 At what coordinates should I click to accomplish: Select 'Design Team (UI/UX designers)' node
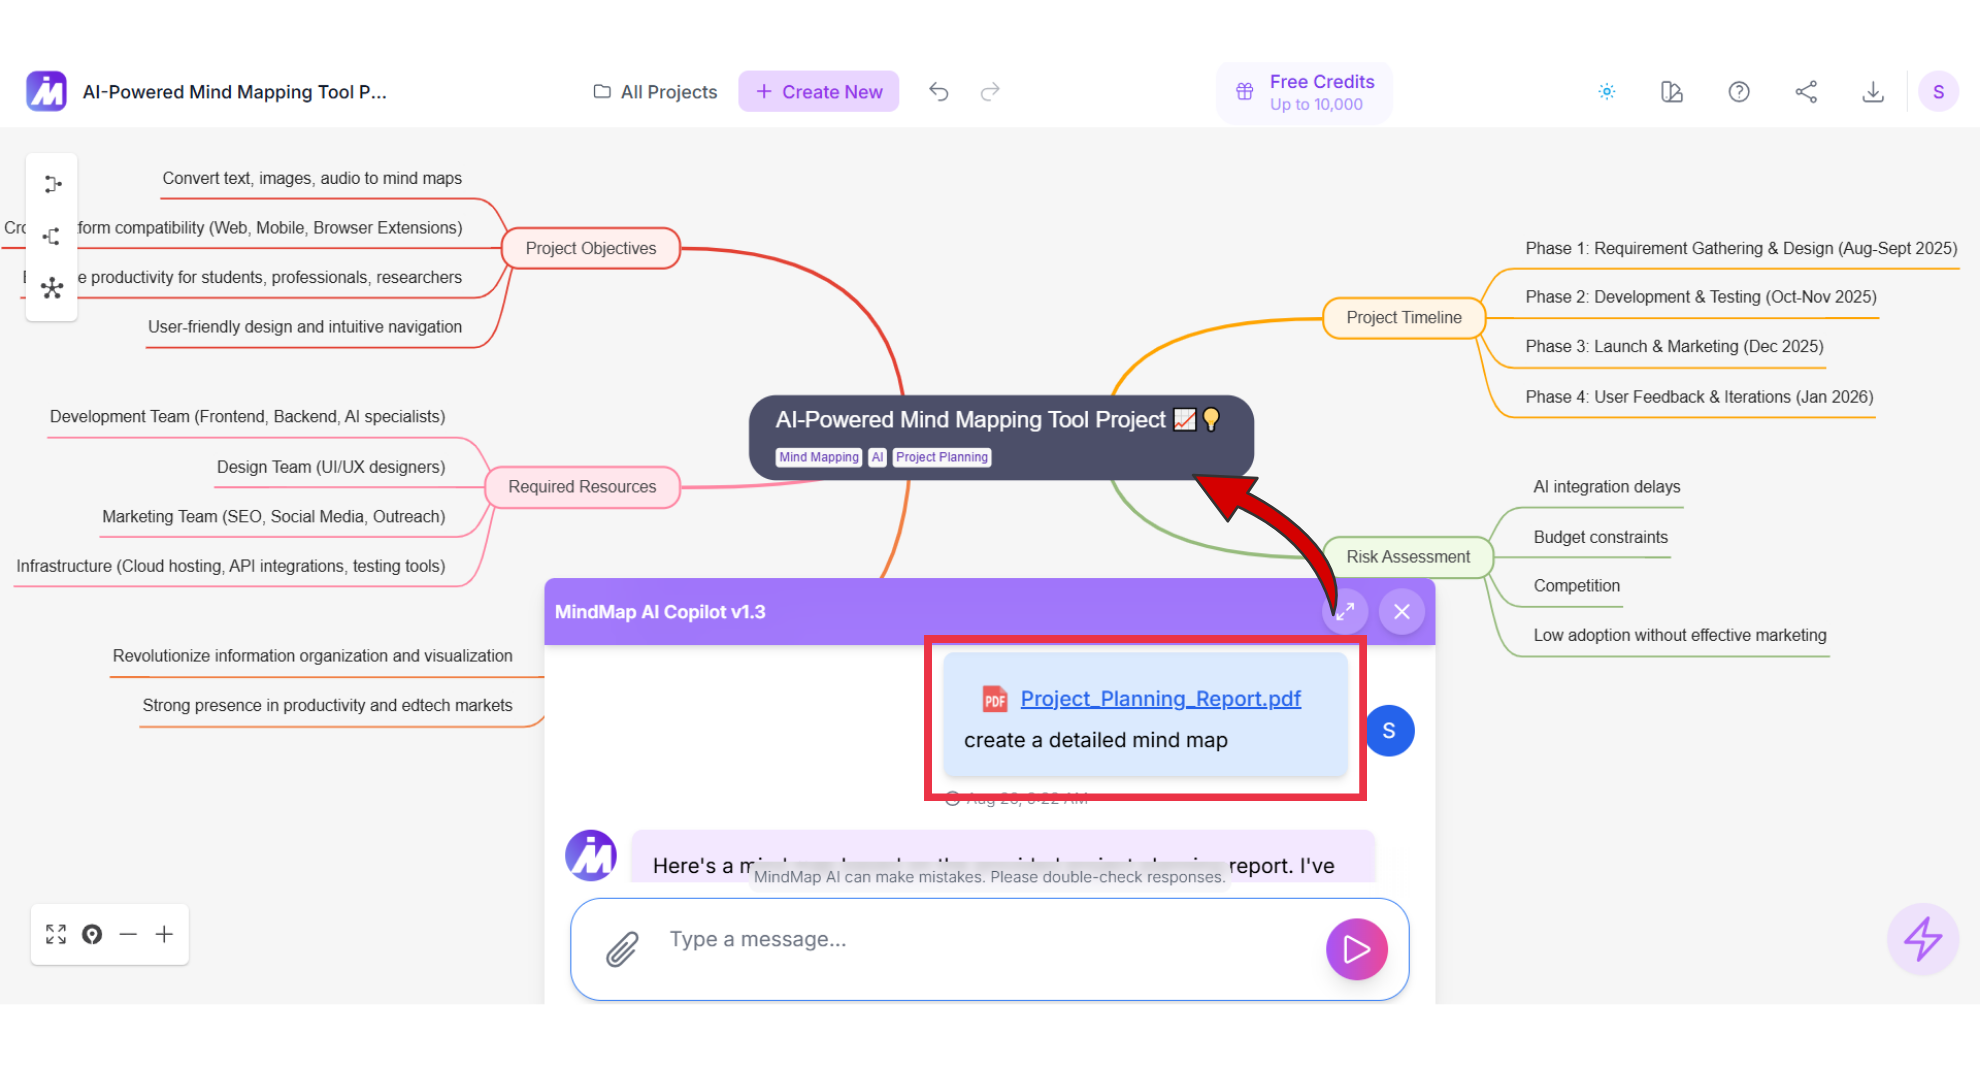click(331, 467)
